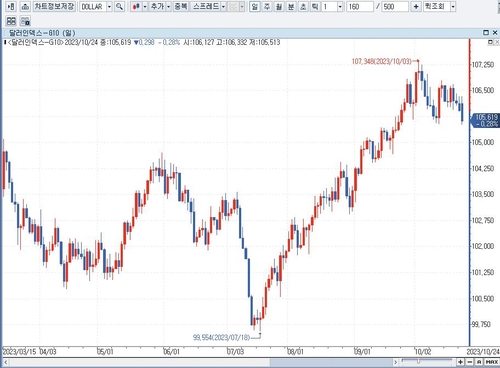This screenshot has width=500, height=368.
Task: Click the 500 total count field
Action: (x=395, y=6)
